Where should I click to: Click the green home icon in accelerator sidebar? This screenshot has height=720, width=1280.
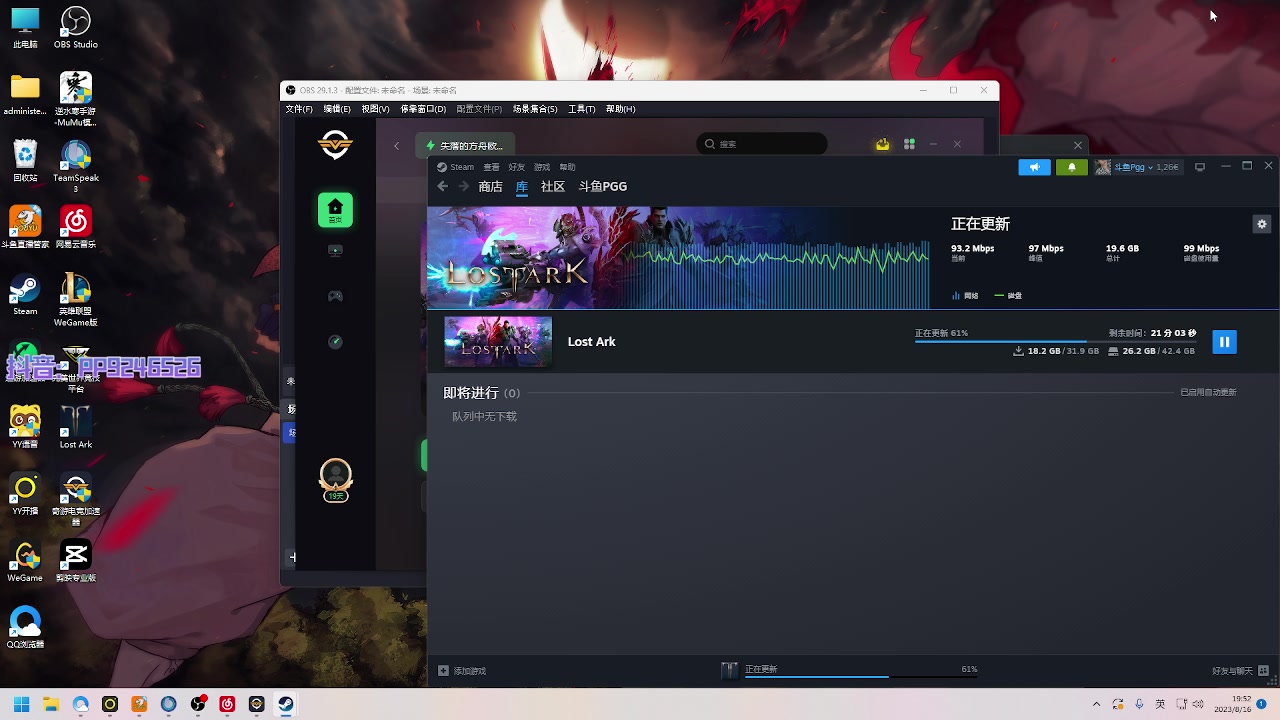[336, 210]
